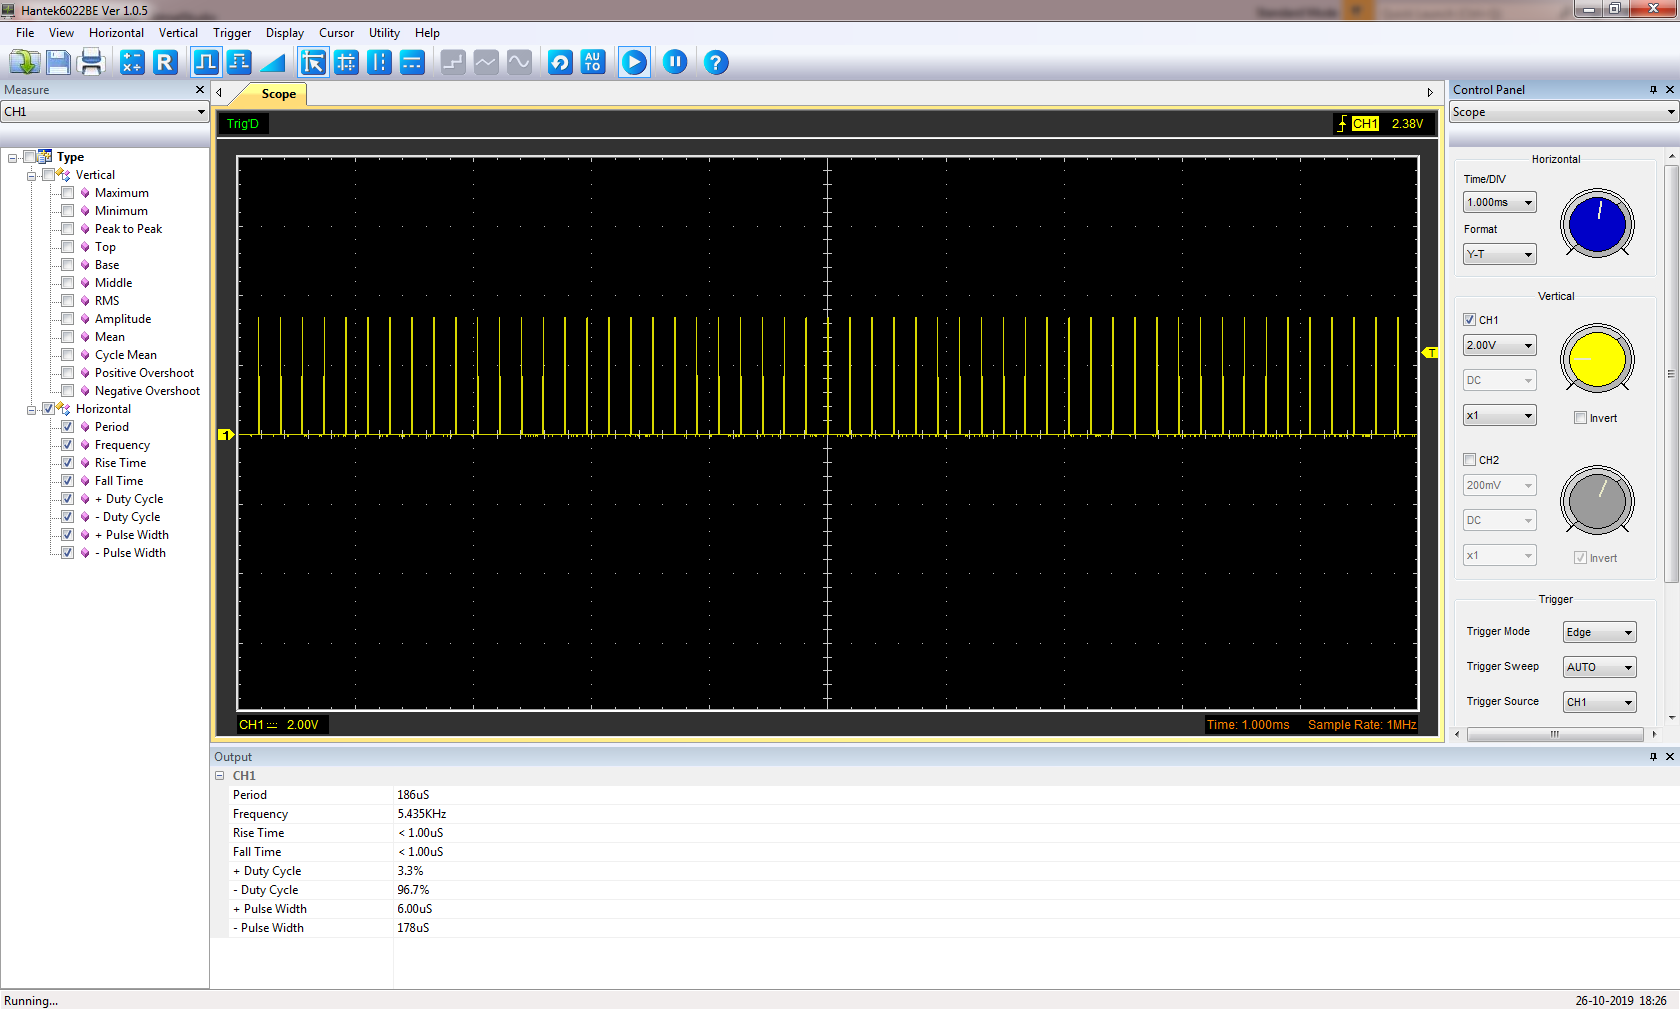Disable the CH1 channel checkbox
The image size is (1680, 1010).
point(1469,320)
